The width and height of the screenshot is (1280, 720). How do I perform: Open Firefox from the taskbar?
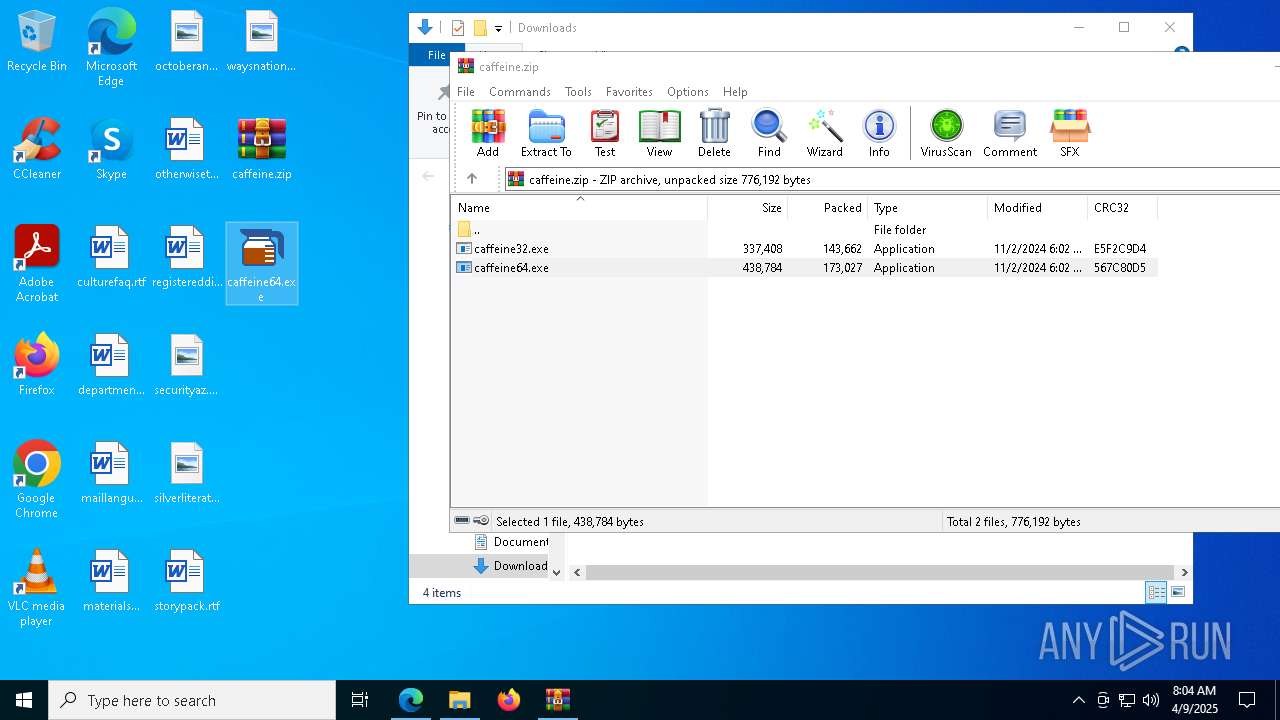click(508, 700)
